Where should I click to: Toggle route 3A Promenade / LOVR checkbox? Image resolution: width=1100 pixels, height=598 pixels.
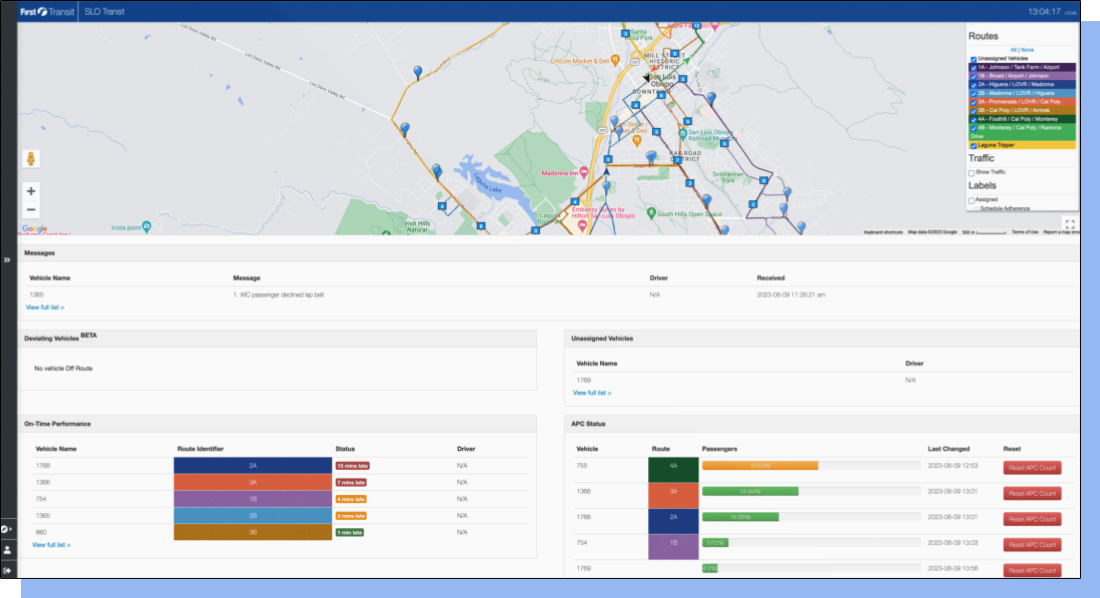973,102
